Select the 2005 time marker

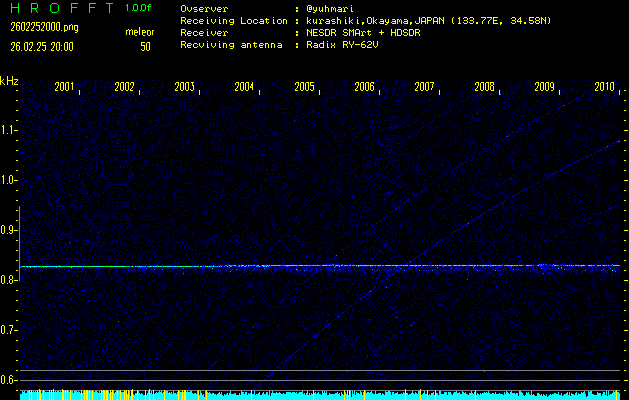304,87
